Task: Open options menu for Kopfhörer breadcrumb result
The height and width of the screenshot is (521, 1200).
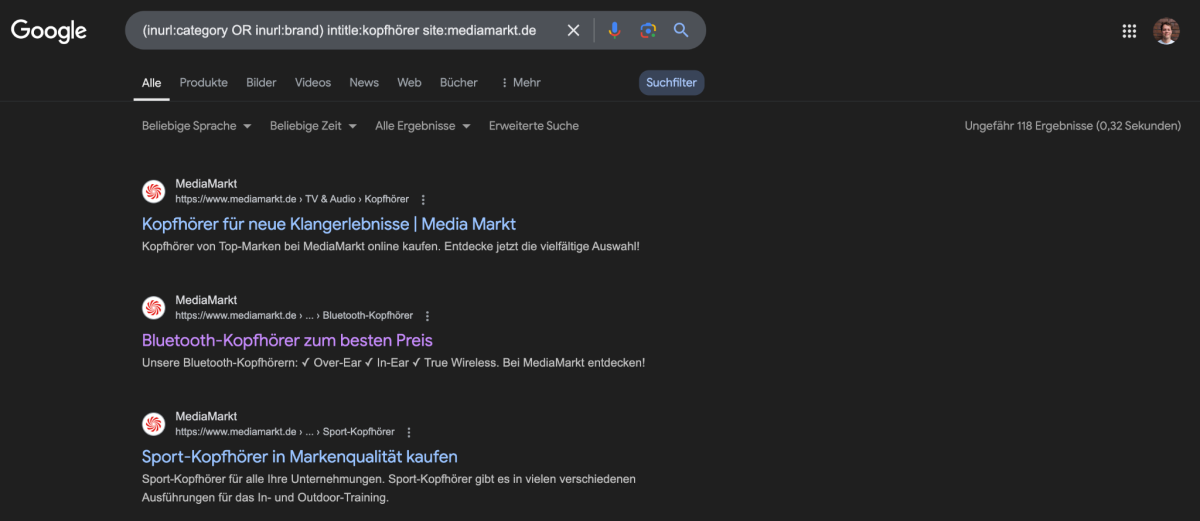Action: pos(423,200)
